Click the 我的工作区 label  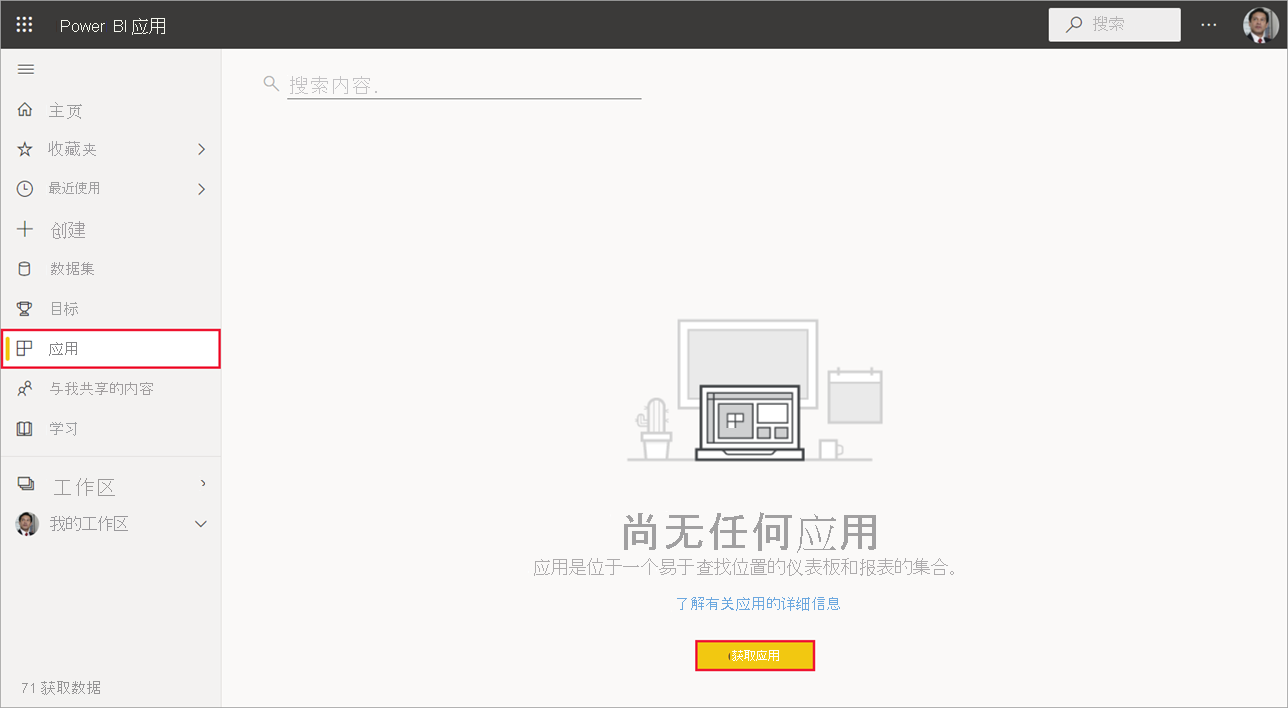(89, 524)
